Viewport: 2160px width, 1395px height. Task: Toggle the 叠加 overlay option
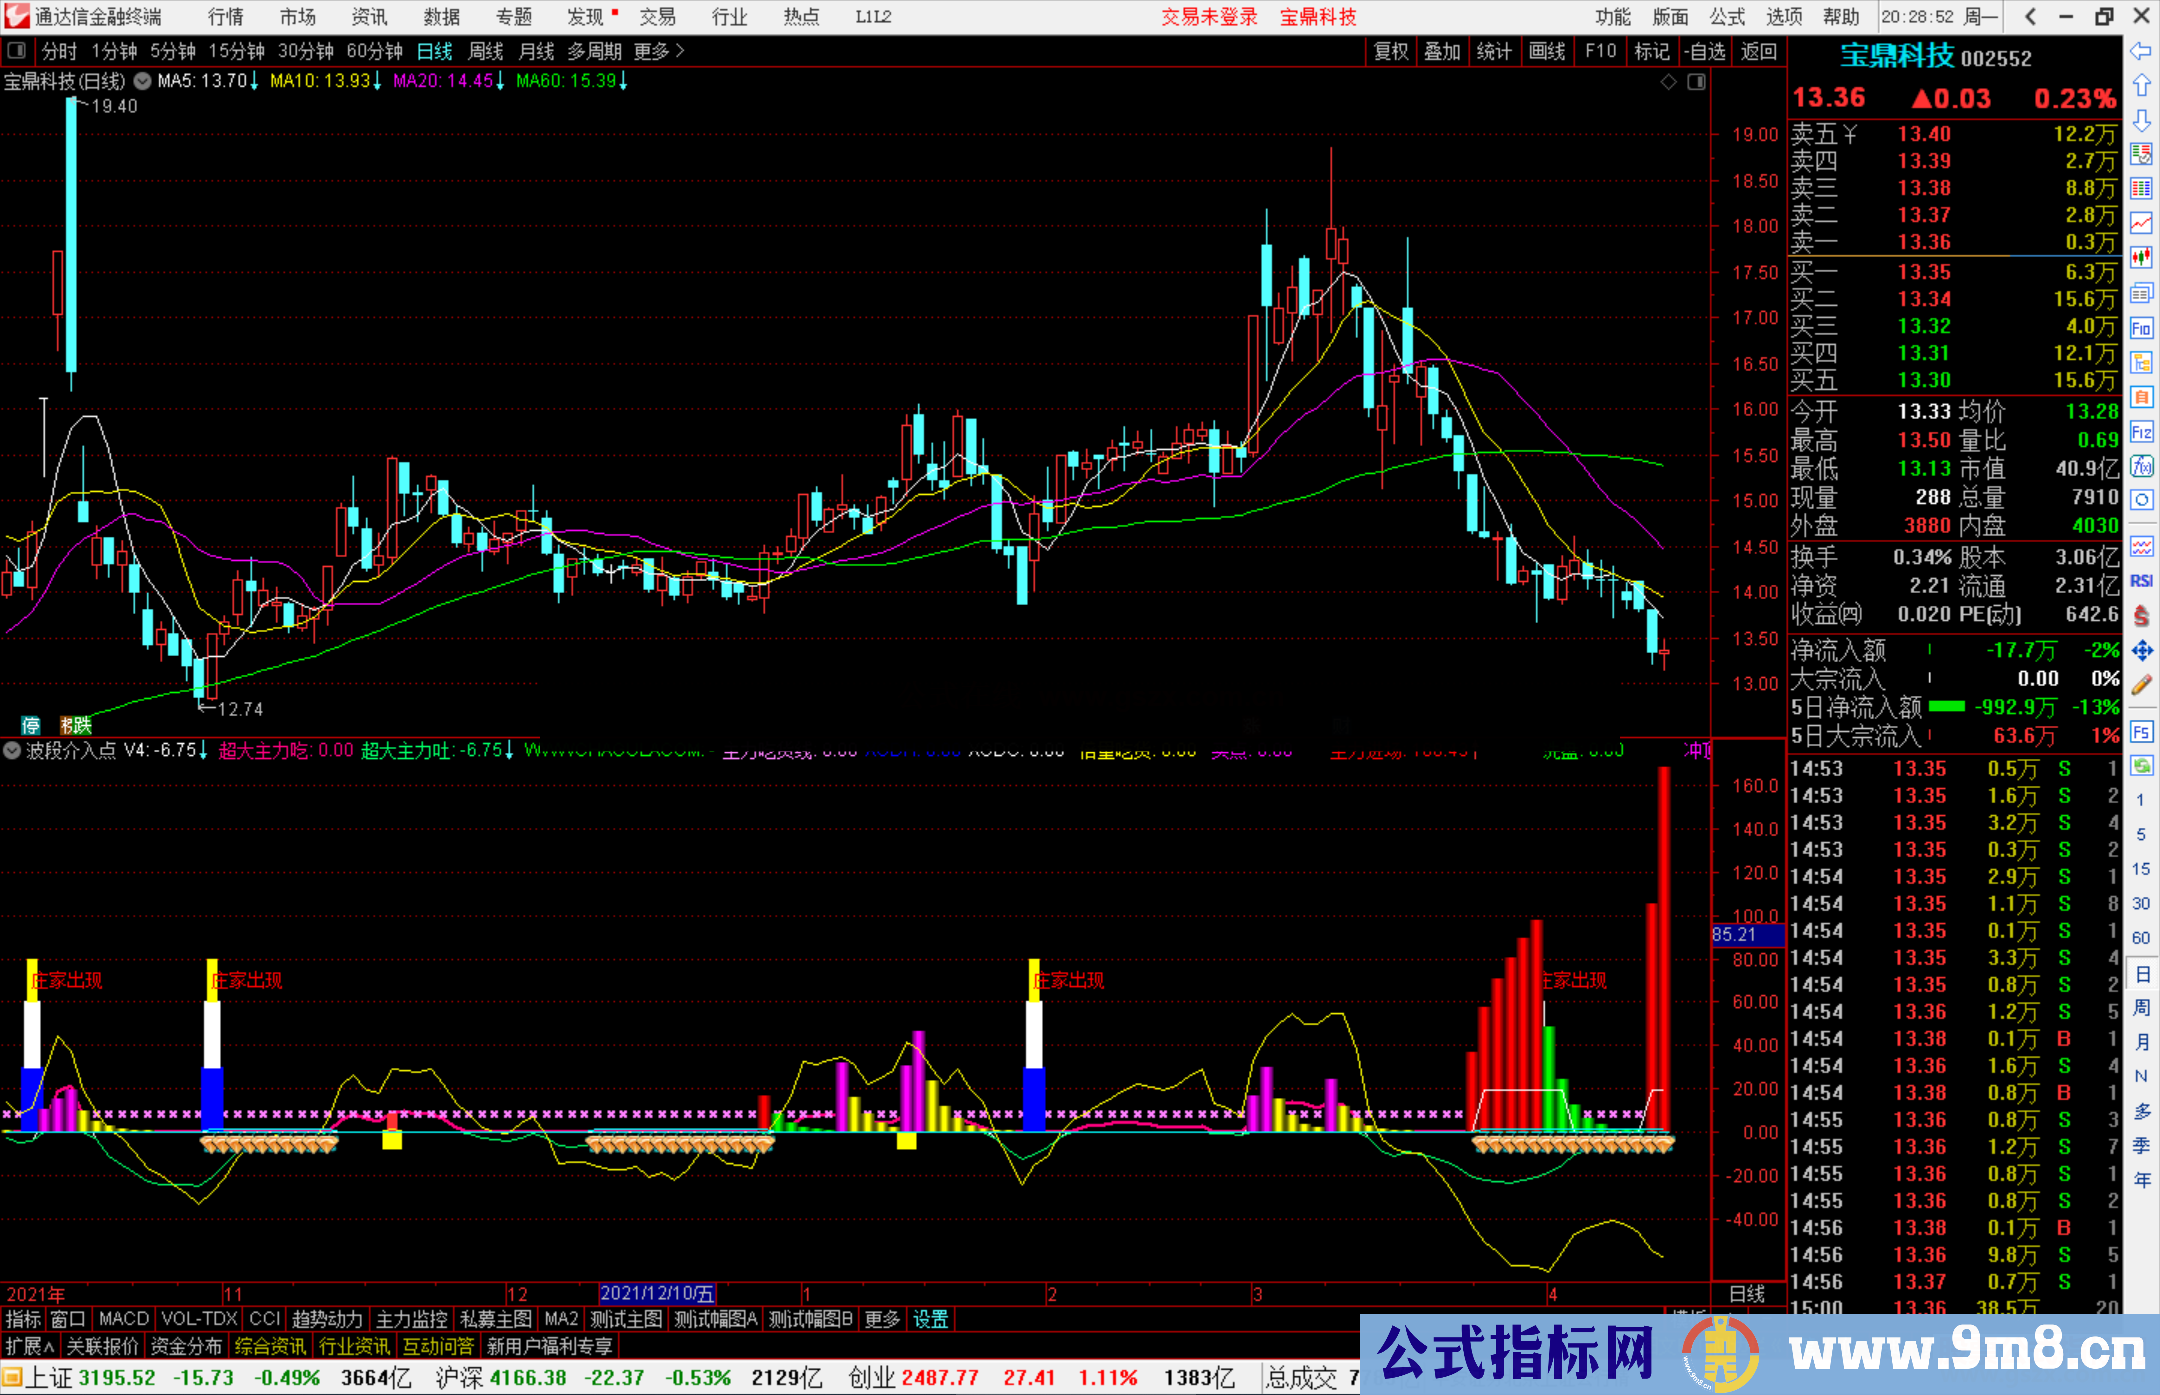[x=1442, y=51]
